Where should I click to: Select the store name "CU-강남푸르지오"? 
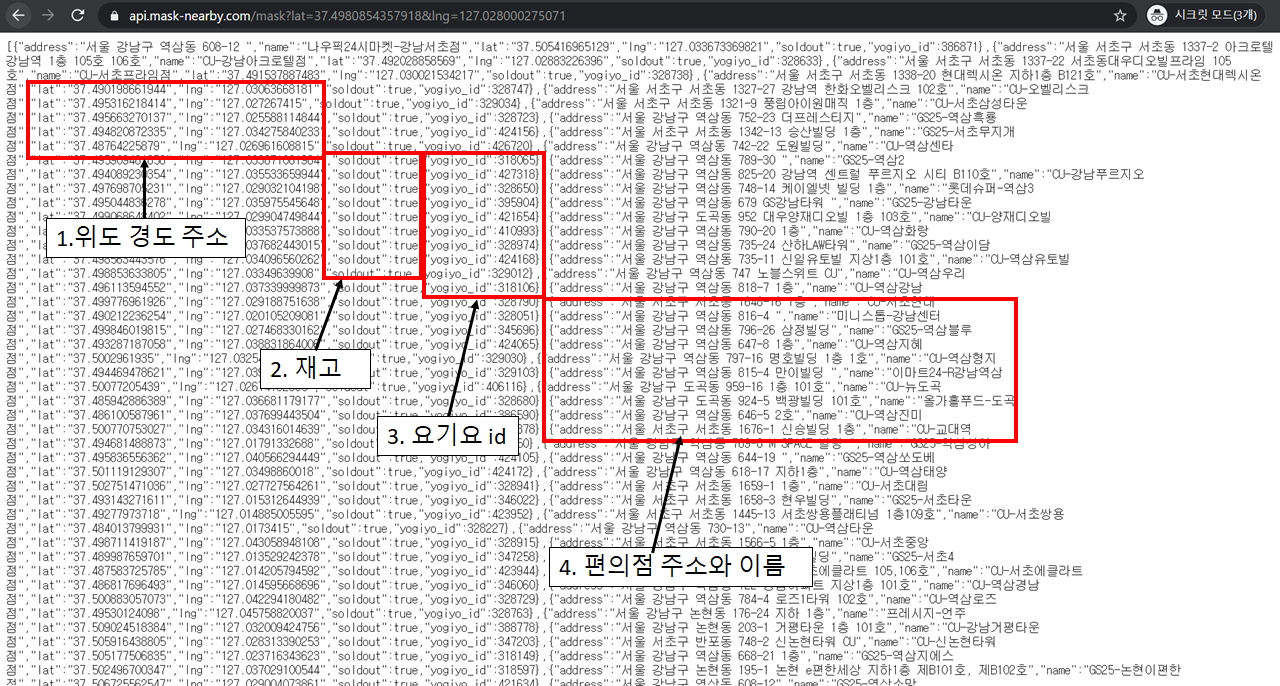point(1097,174)
